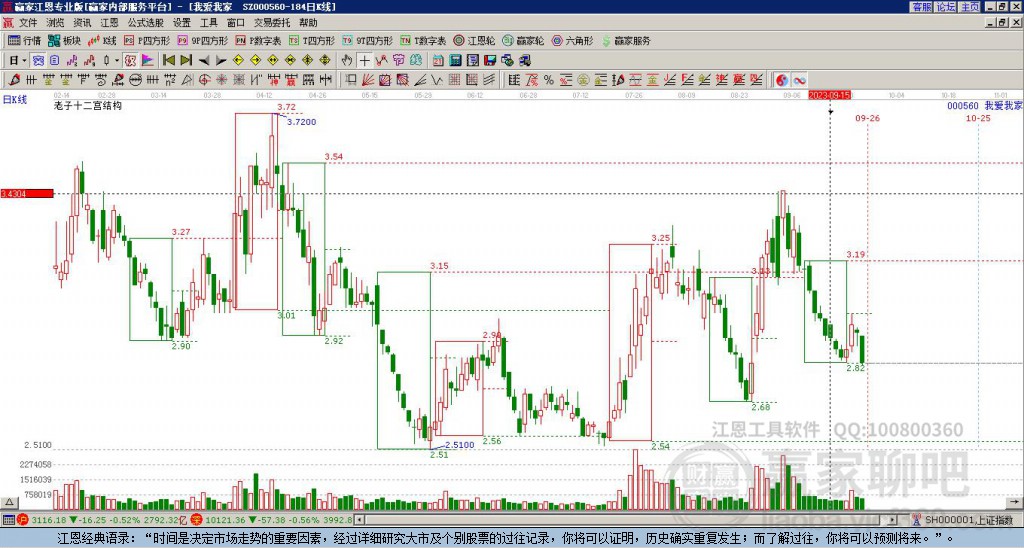The image size is (1024, 548).
Task: Toggle the 权 adjustment button
Action: pyautogui.click(x=130, y=61)
